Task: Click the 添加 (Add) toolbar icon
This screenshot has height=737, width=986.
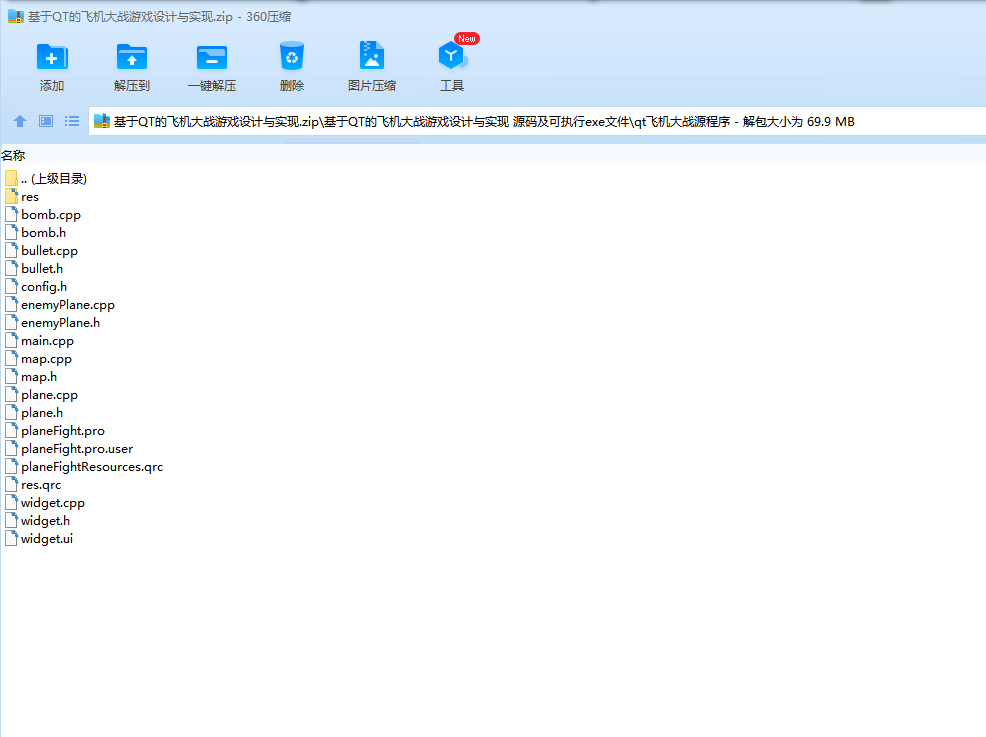Action: [52, 57]
